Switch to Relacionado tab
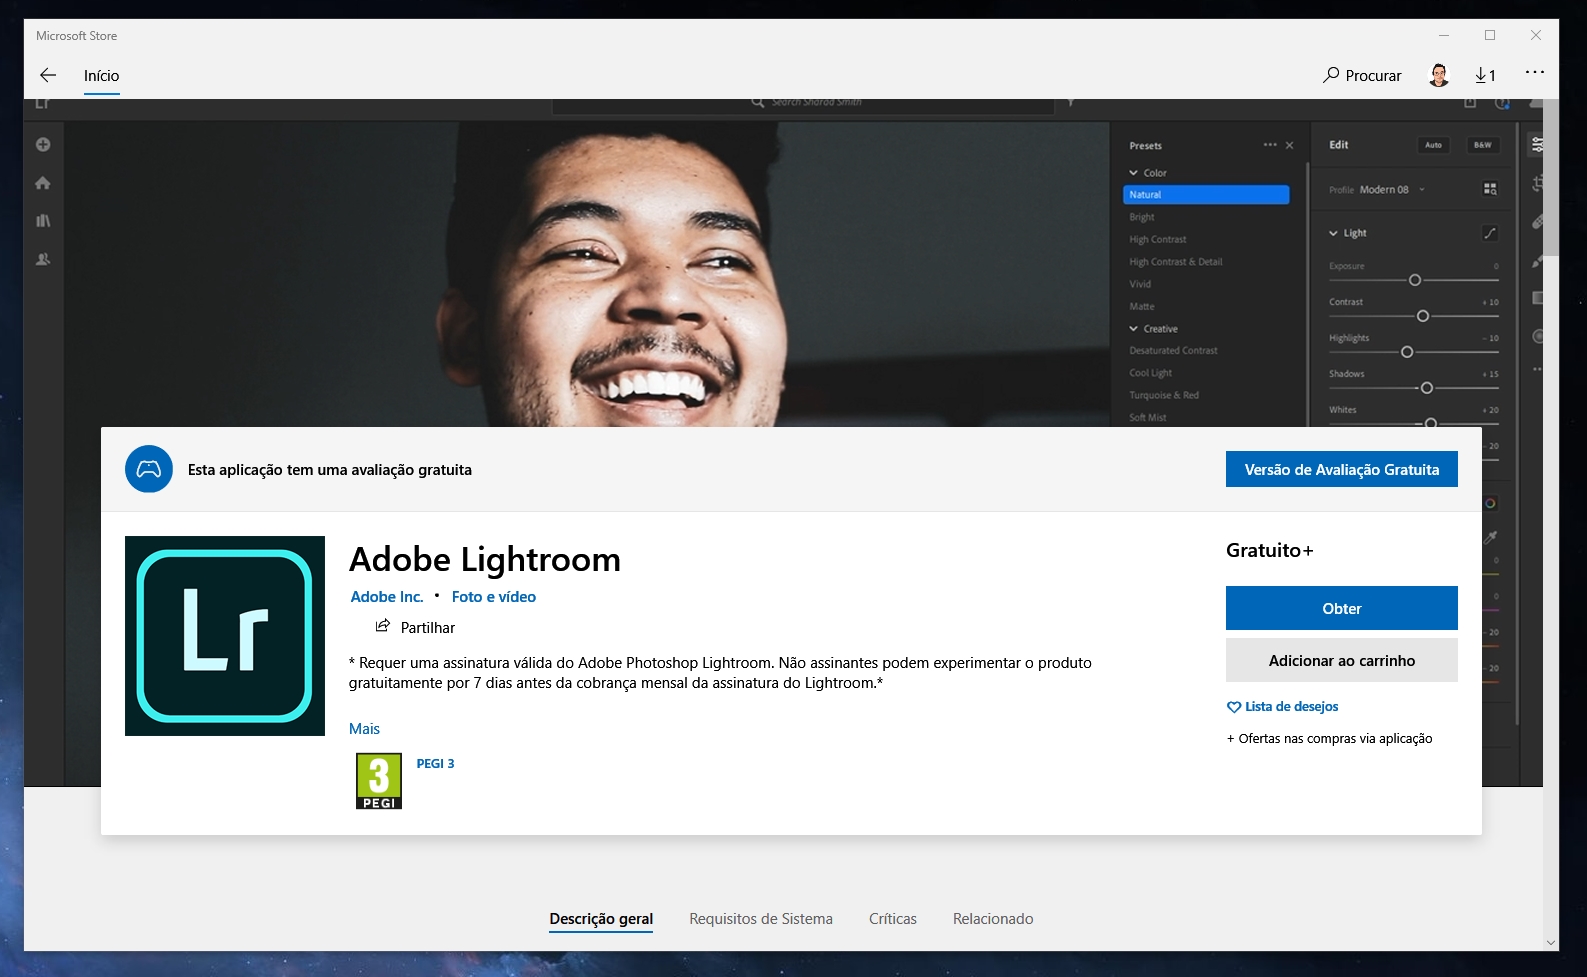1587x977 pixels. click(x=993, y=919)
